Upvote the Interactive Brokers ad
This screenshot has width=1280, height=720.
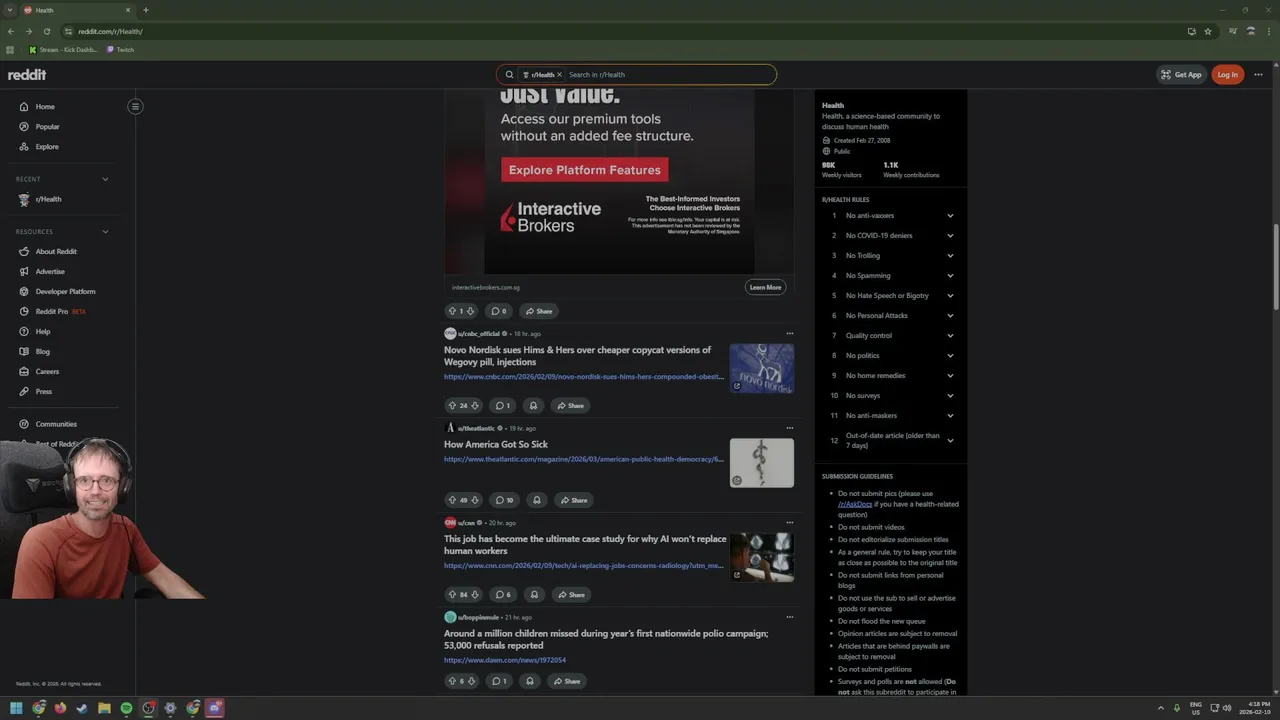click(452, 311)
